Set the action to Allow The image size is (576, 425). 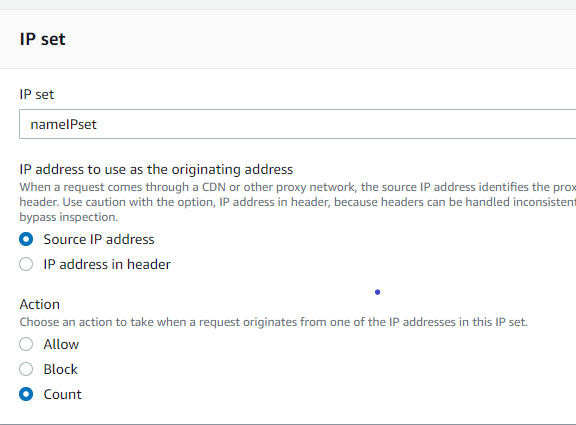tap(26, 344)
